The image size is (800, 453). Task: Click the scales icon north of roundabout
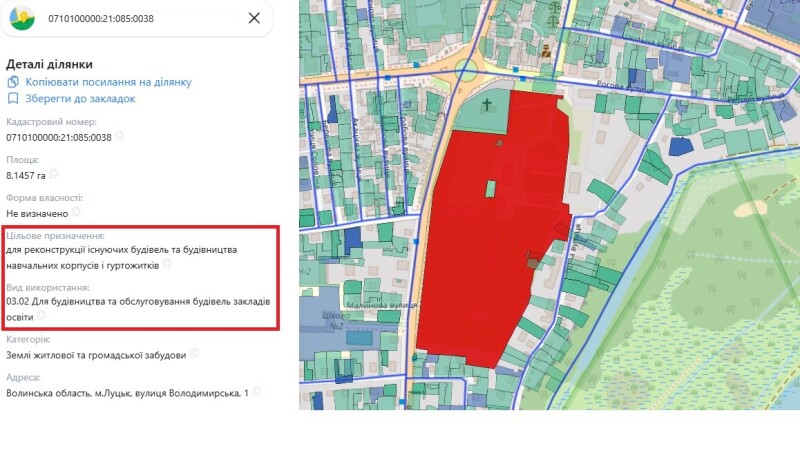click(x=546, y=49)
